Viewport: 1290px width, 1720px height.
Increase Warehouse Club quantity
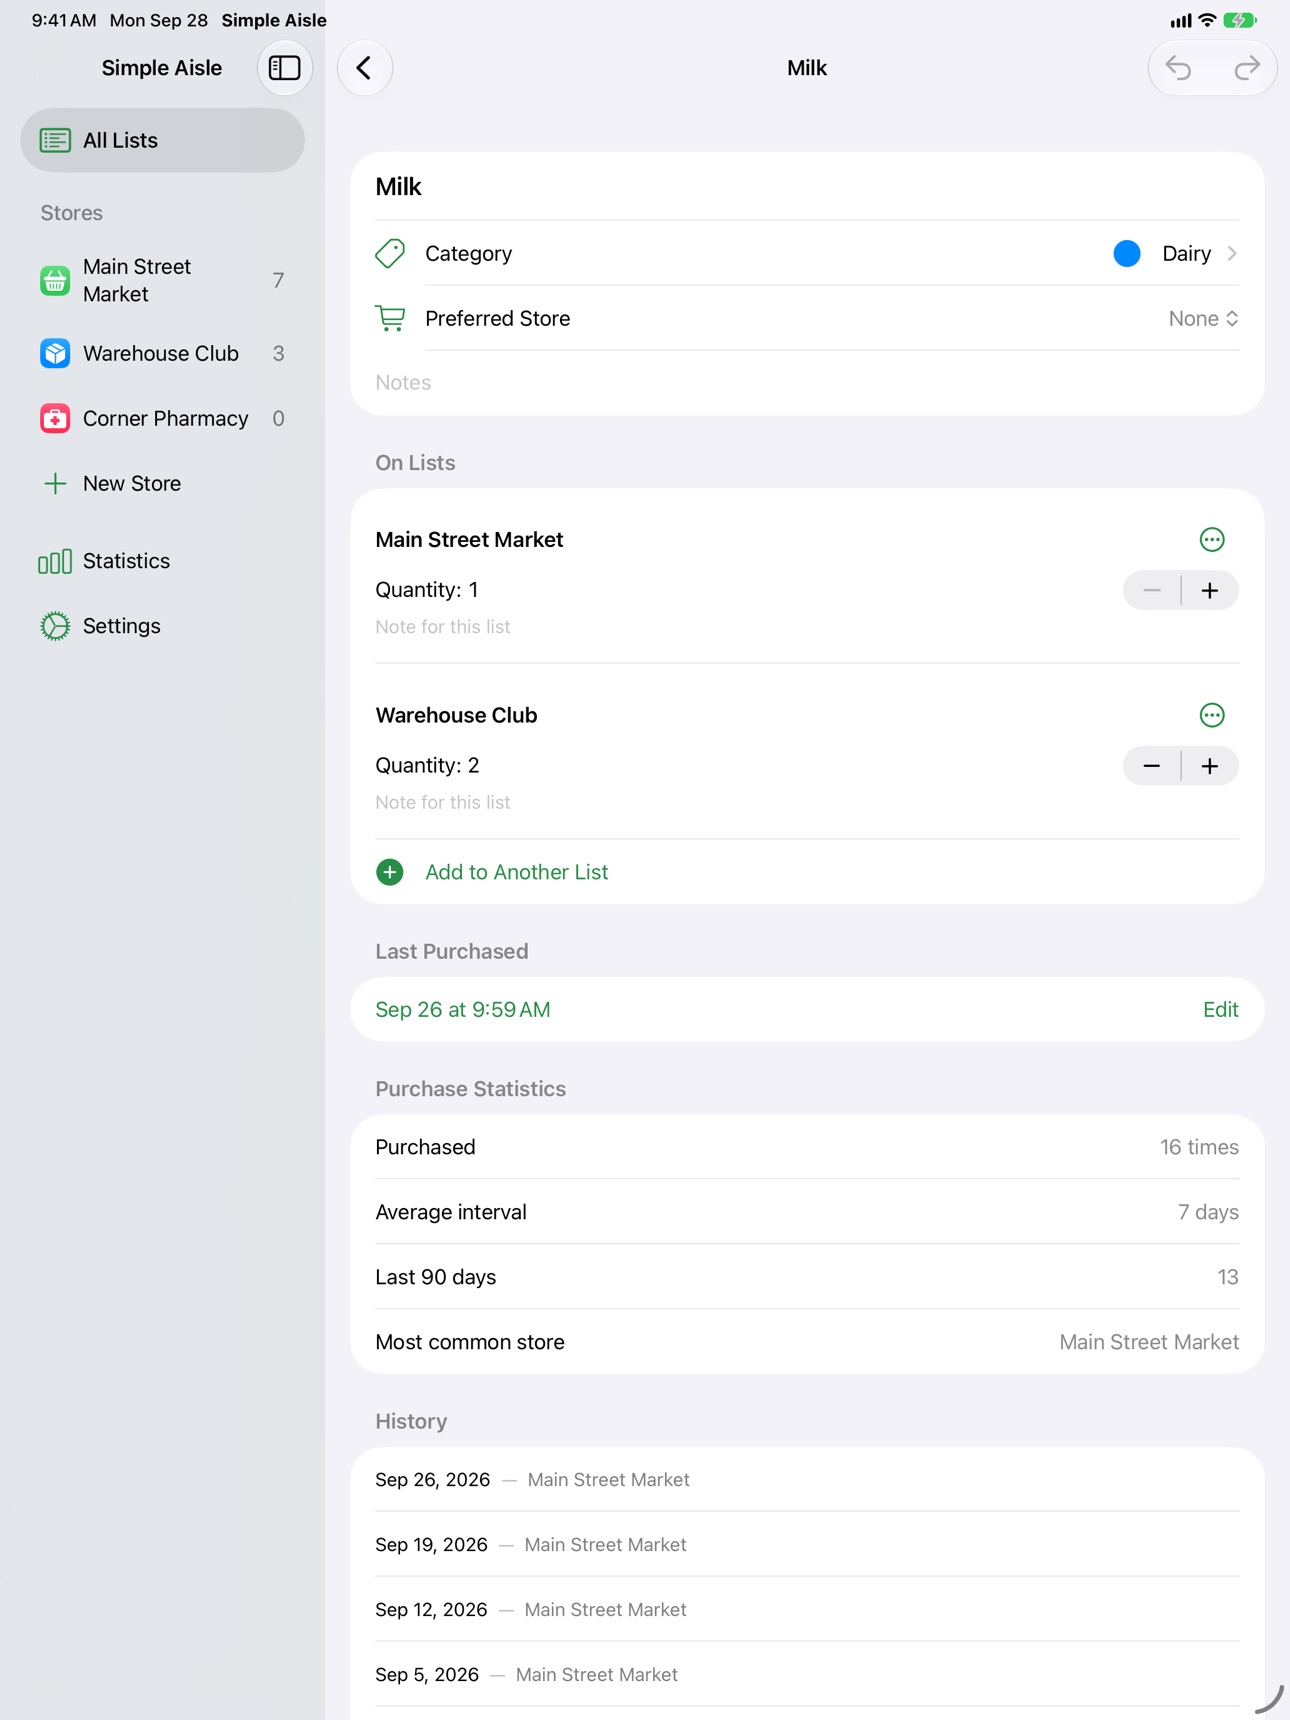click(x=1210, y=766)
